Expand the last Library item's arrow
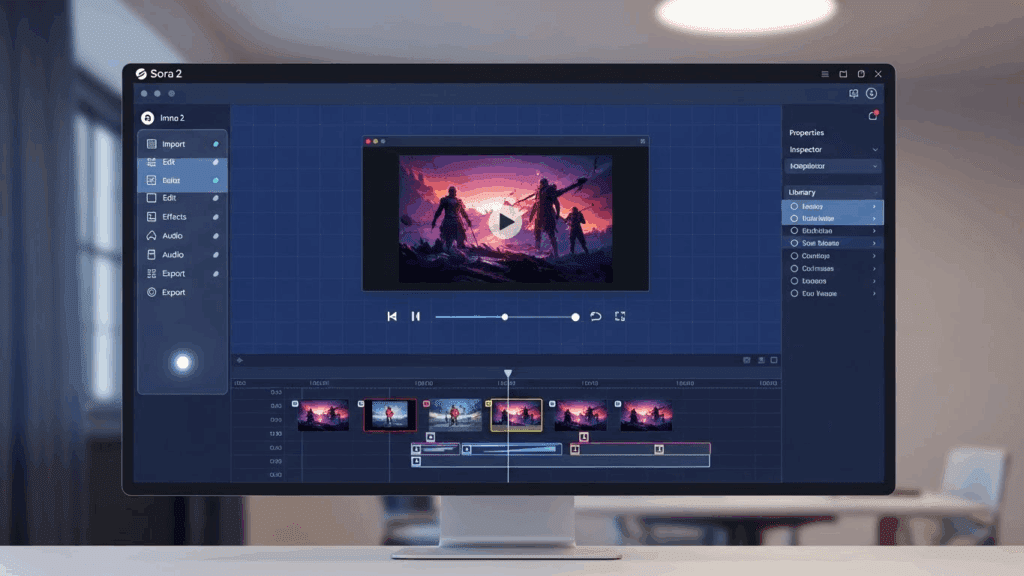 tap(874, 294)
